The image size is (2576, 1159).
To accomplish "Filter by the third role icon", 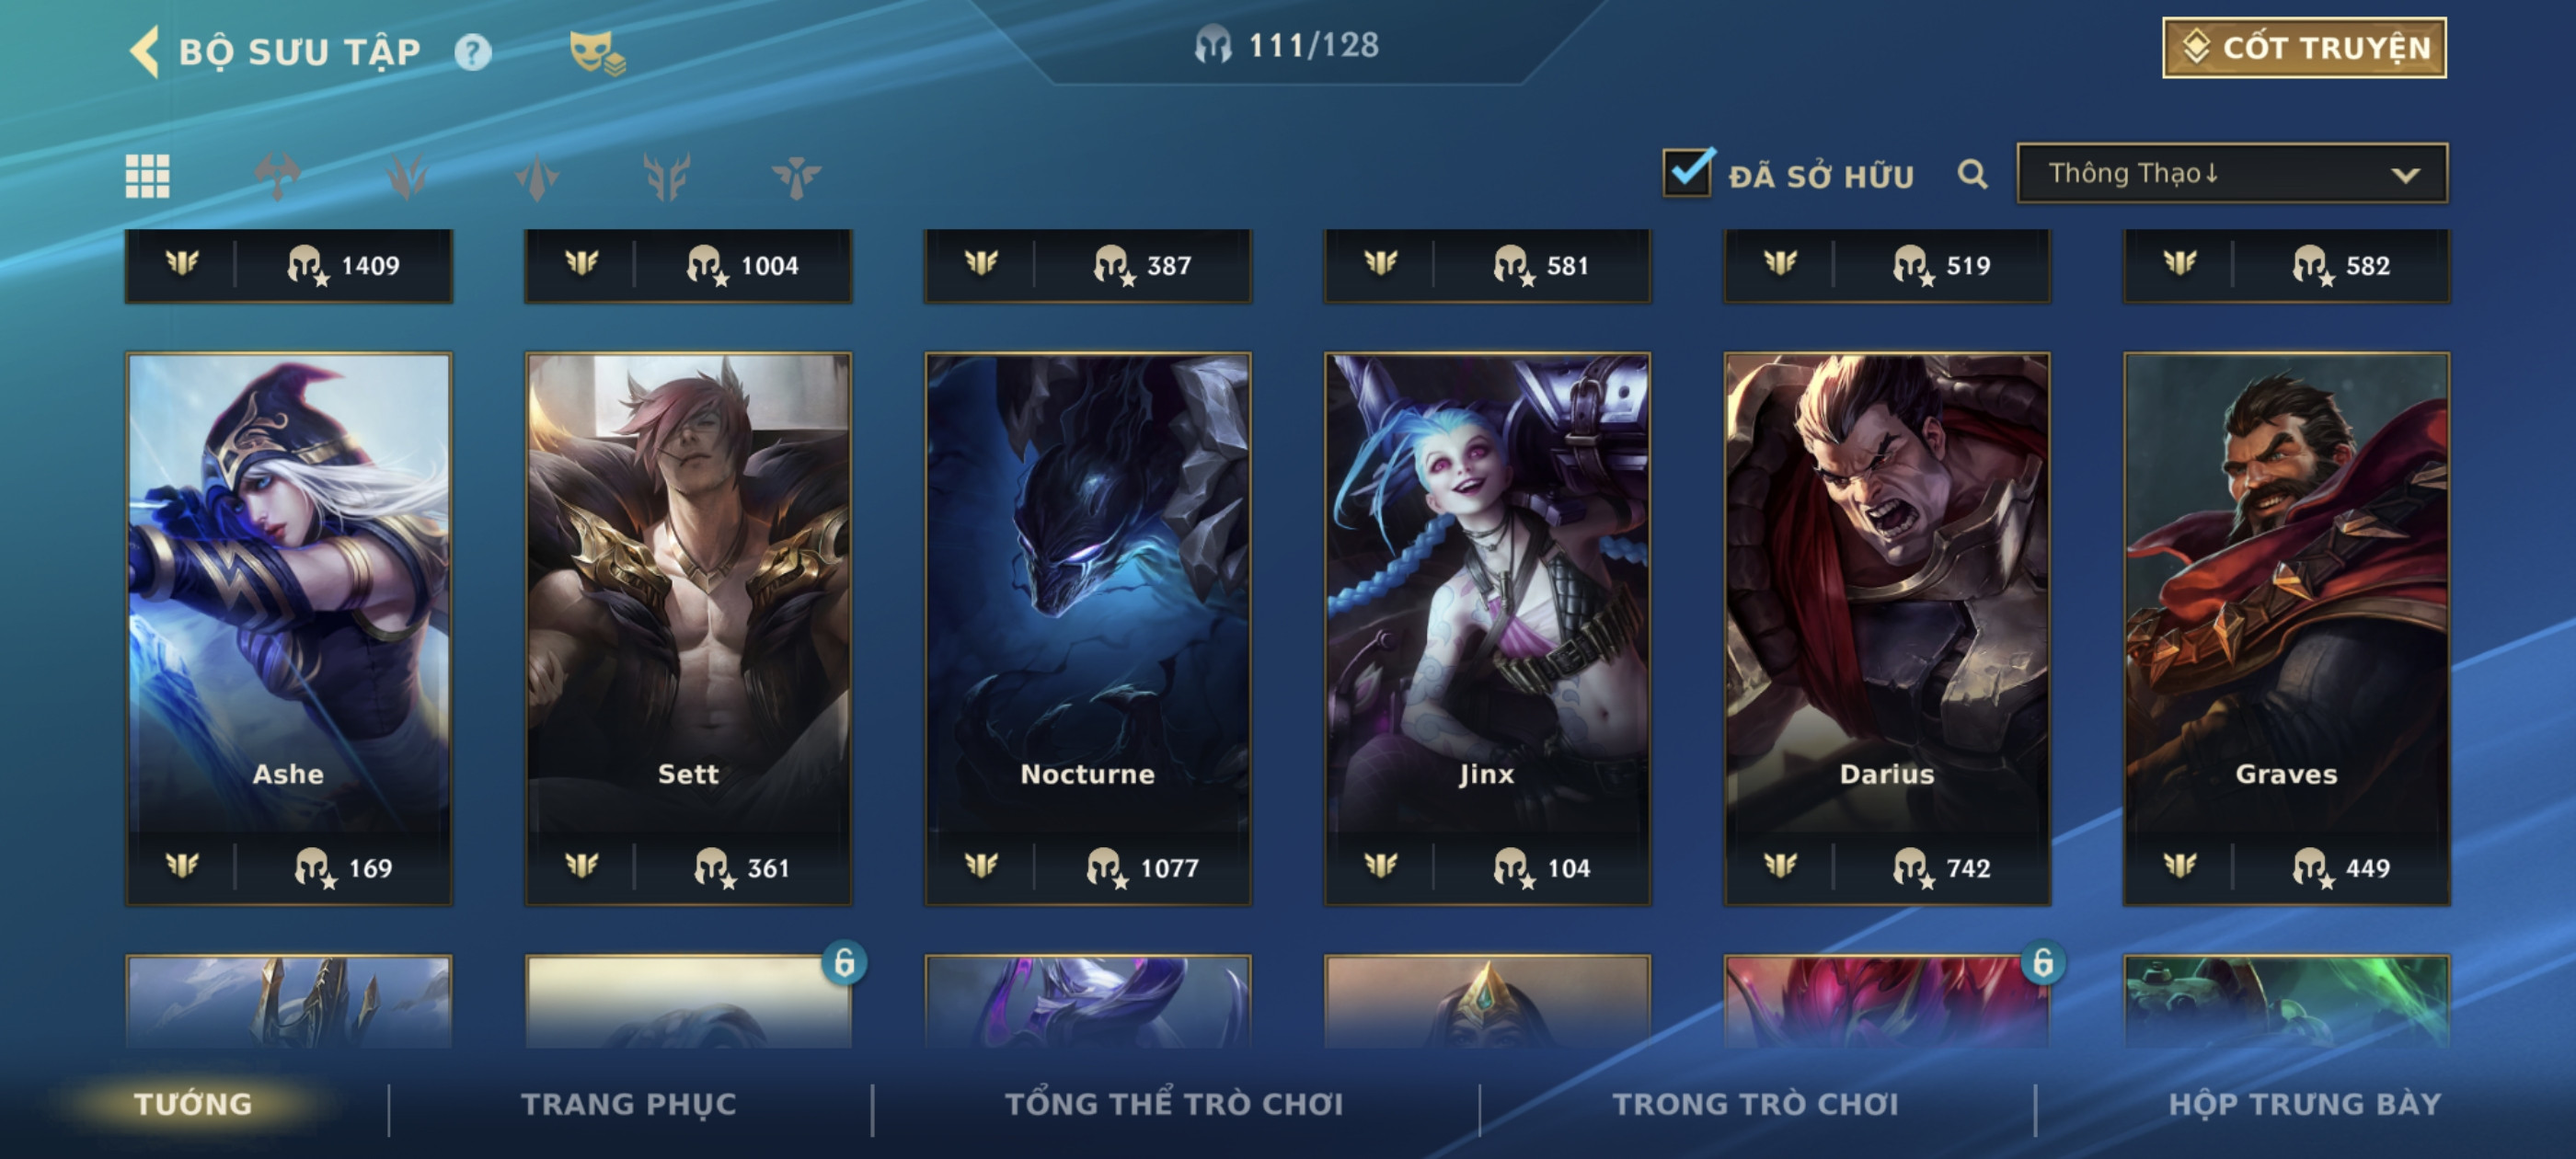I will point(537,177).
